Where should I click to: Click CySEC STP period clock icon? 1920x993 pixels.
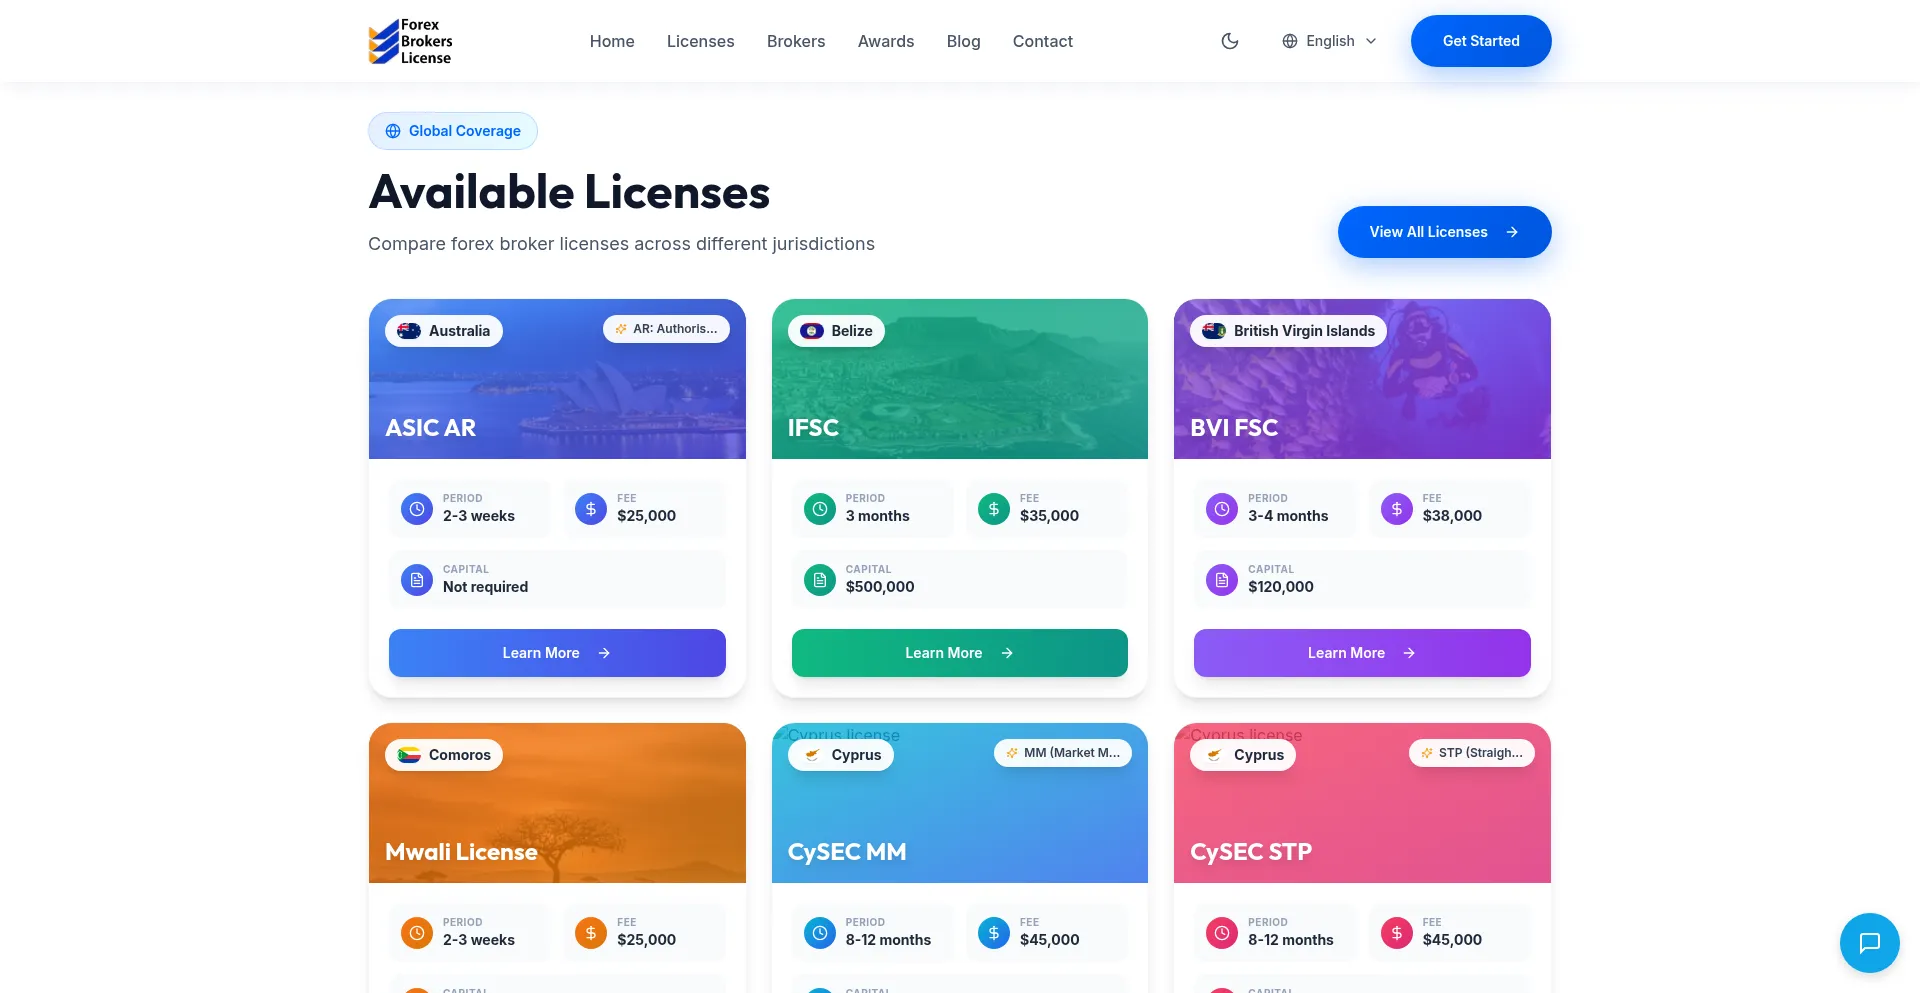1222,933
